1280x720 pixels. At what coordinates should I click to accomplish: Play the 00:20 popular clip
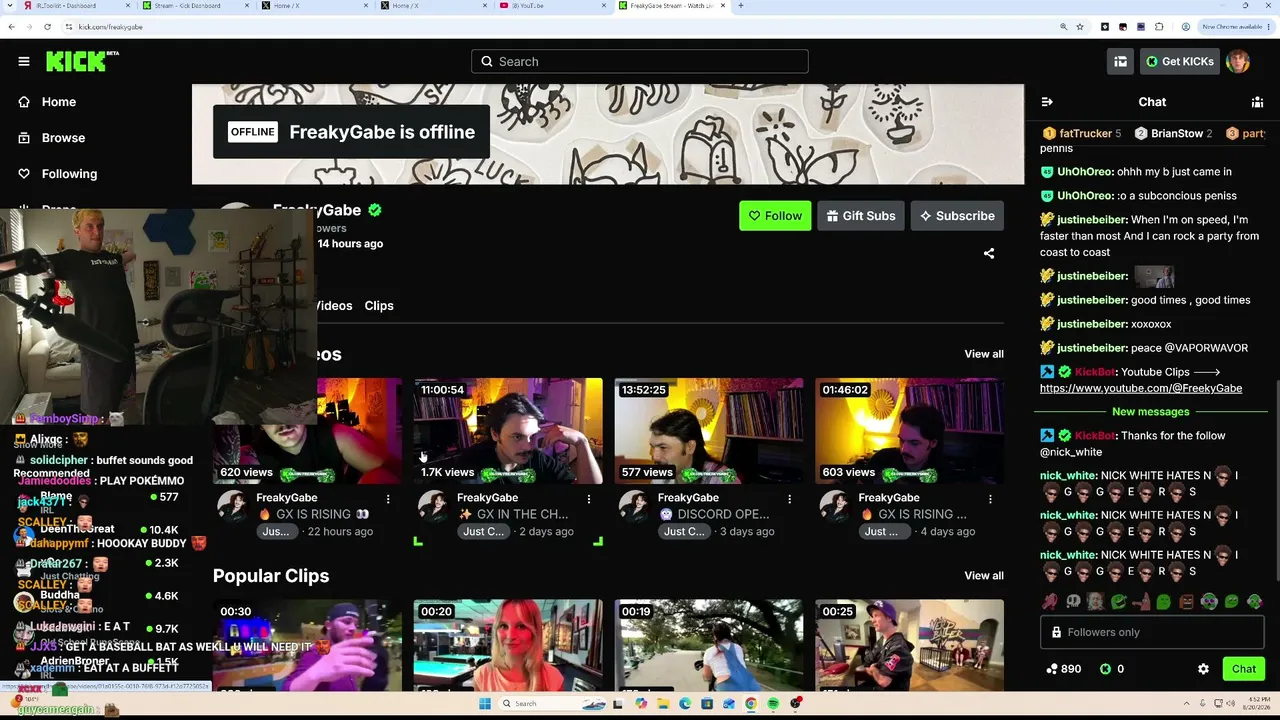coord(508,645)
